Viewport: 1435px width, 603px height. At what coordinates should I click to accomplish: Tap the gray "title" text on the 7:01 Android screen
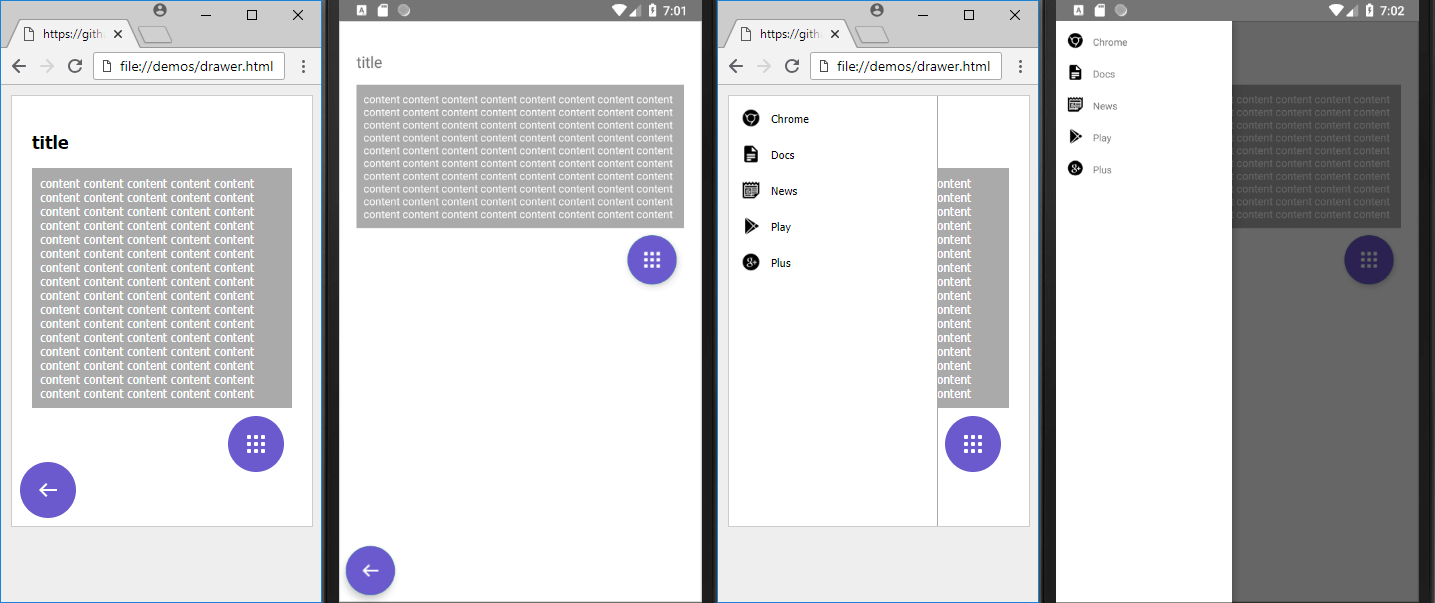coord(369,63)
